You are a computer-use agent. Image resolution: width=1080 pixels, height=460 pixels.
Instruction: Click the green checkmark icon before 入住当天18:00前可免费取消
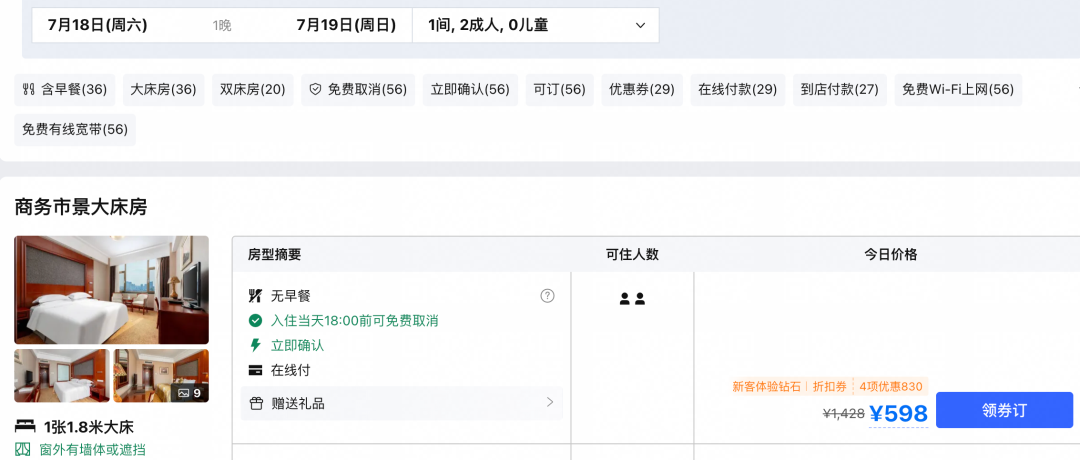point(255,321)
